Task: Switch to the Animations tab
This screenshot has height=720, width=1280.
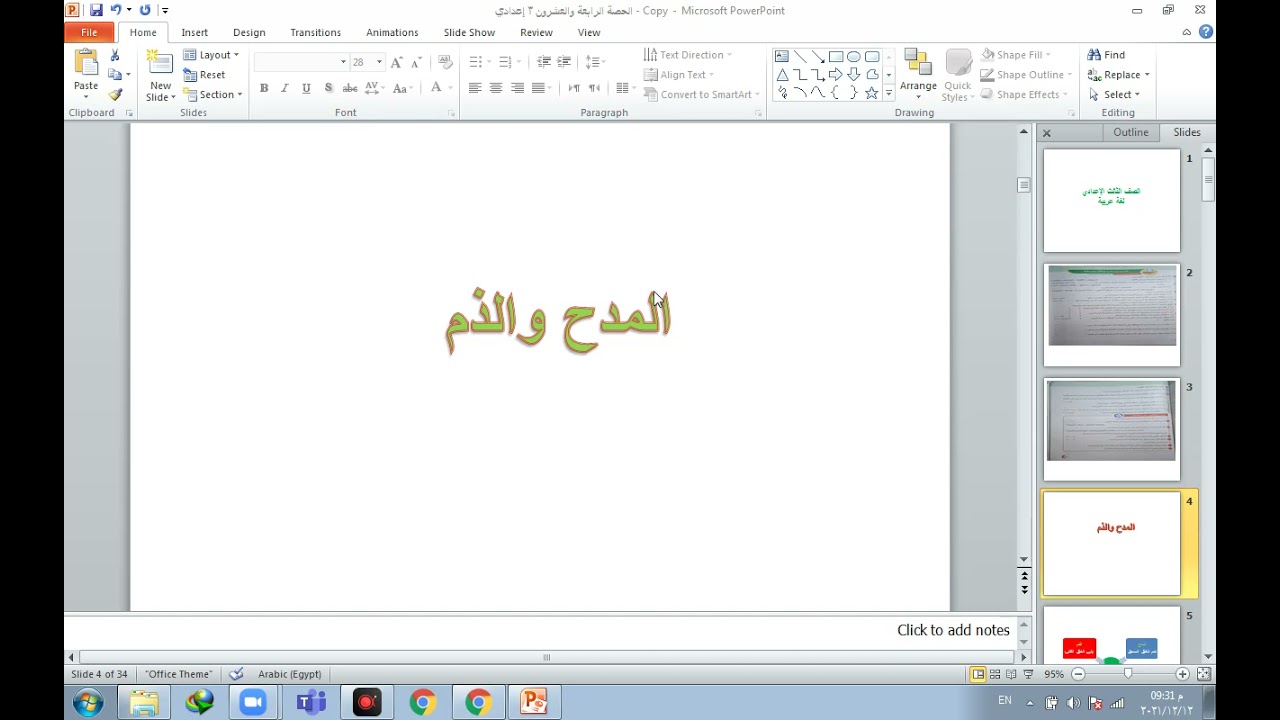Action: pos(392,32)
